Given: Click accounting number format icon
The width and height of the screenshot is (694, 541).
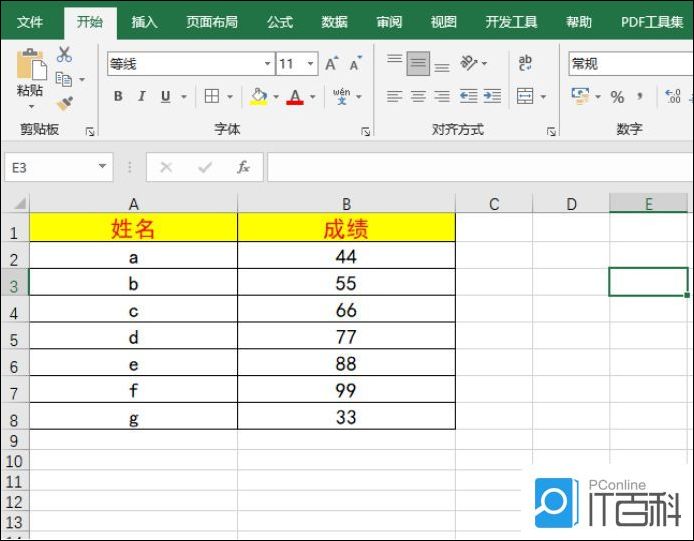Looking at the screenshot, I should tap(580, 96).
